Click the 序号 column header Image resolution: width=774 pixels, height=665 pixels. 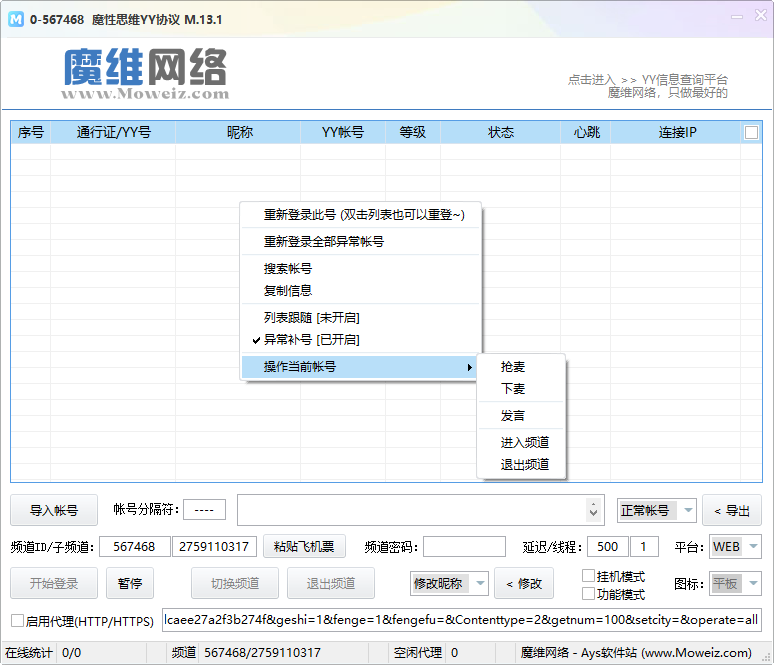[x=31, y=132]
